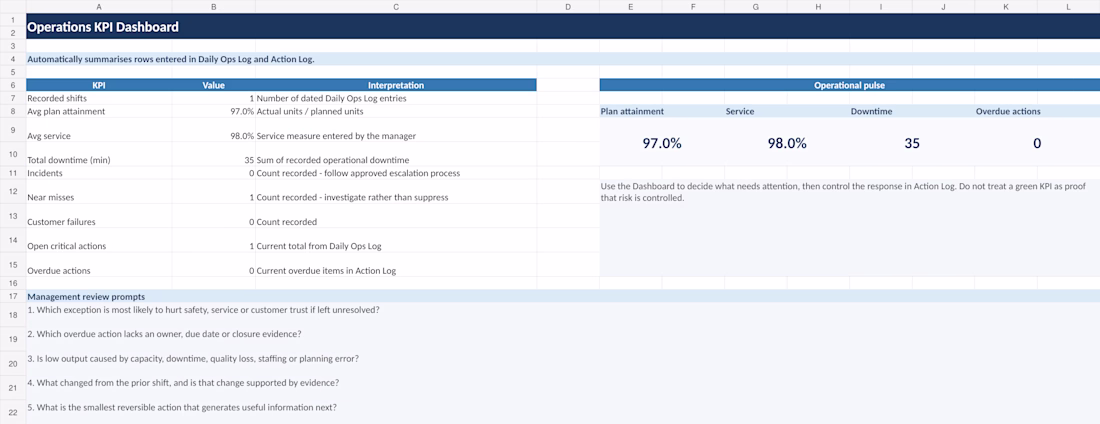The image size is (1100, 424).
Task: Select the KPI column header cell
Action: click(x=98, y=85)
